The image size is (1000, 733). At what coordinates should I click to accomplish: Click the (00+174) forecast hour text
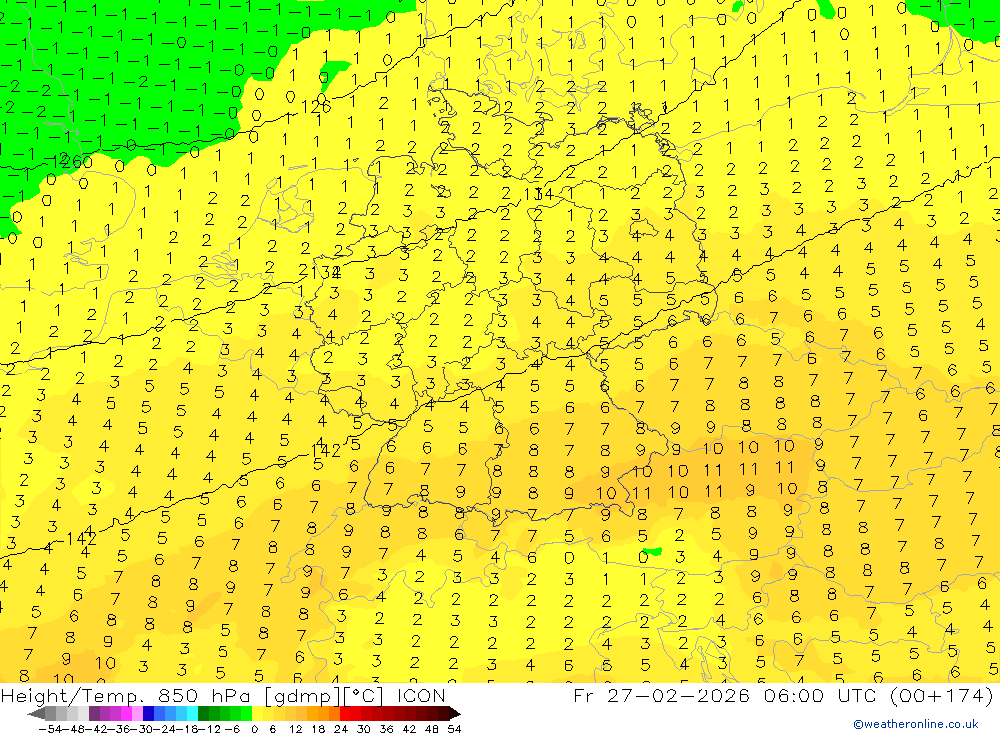coord(942,695)
